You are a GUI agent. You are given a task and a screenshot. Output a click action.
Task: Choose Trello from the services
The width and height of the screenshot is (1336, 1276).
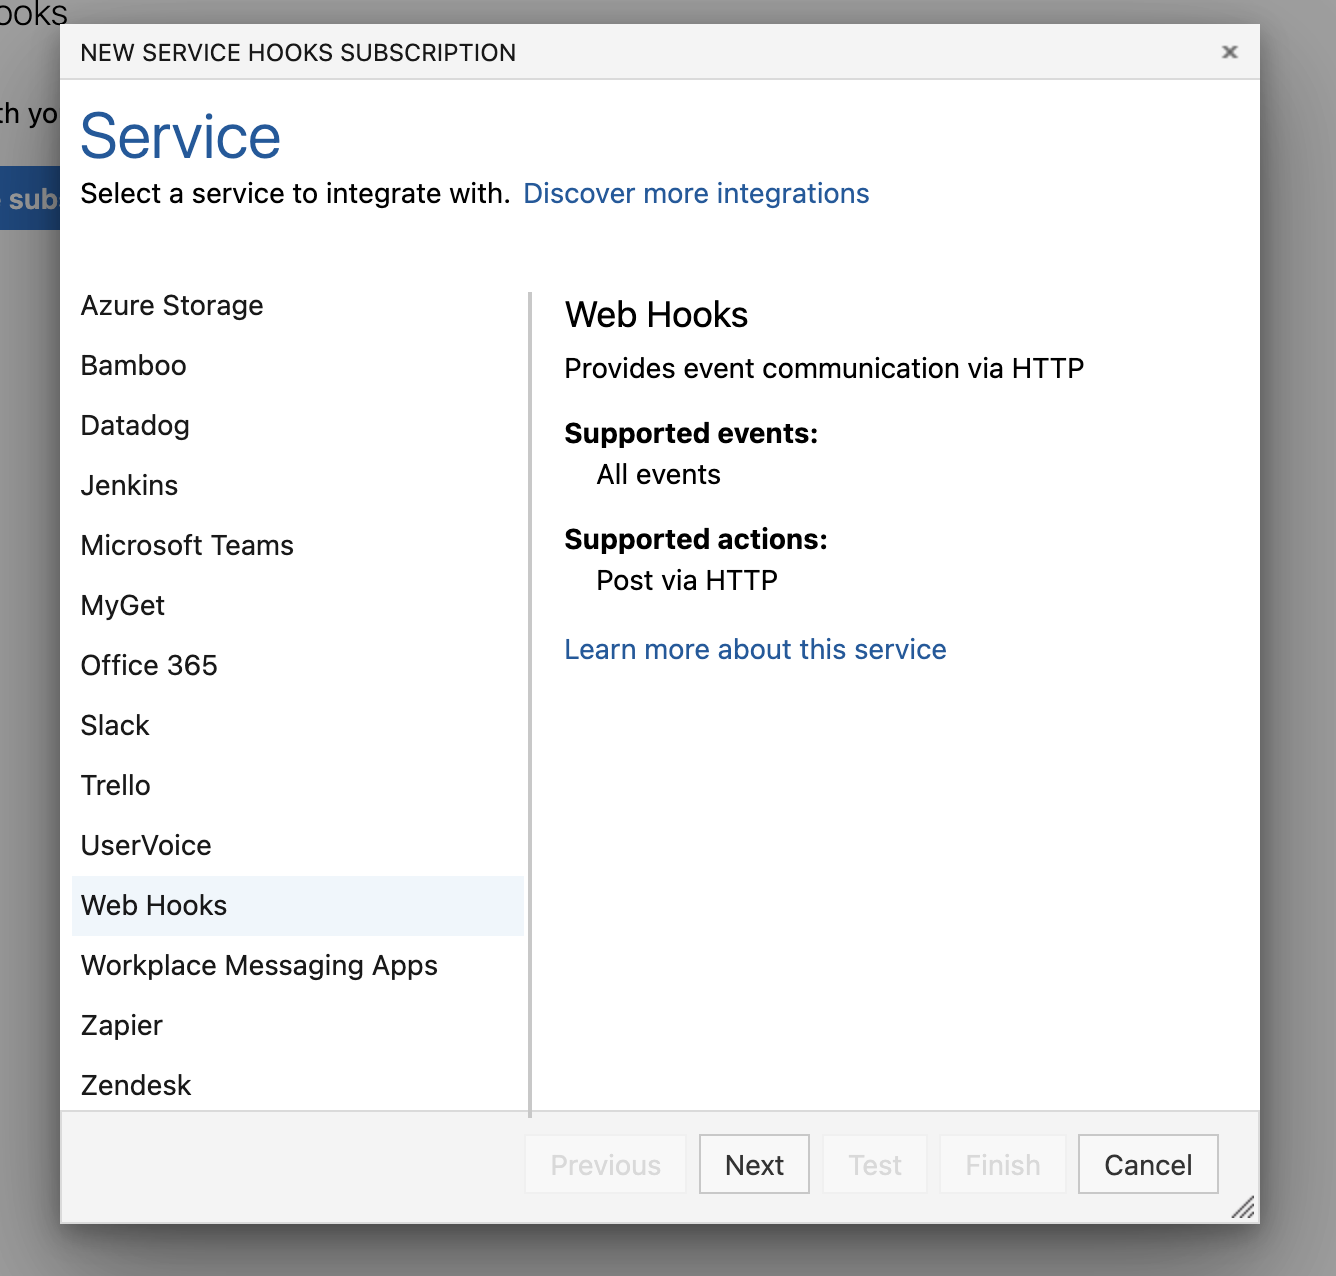116,785
